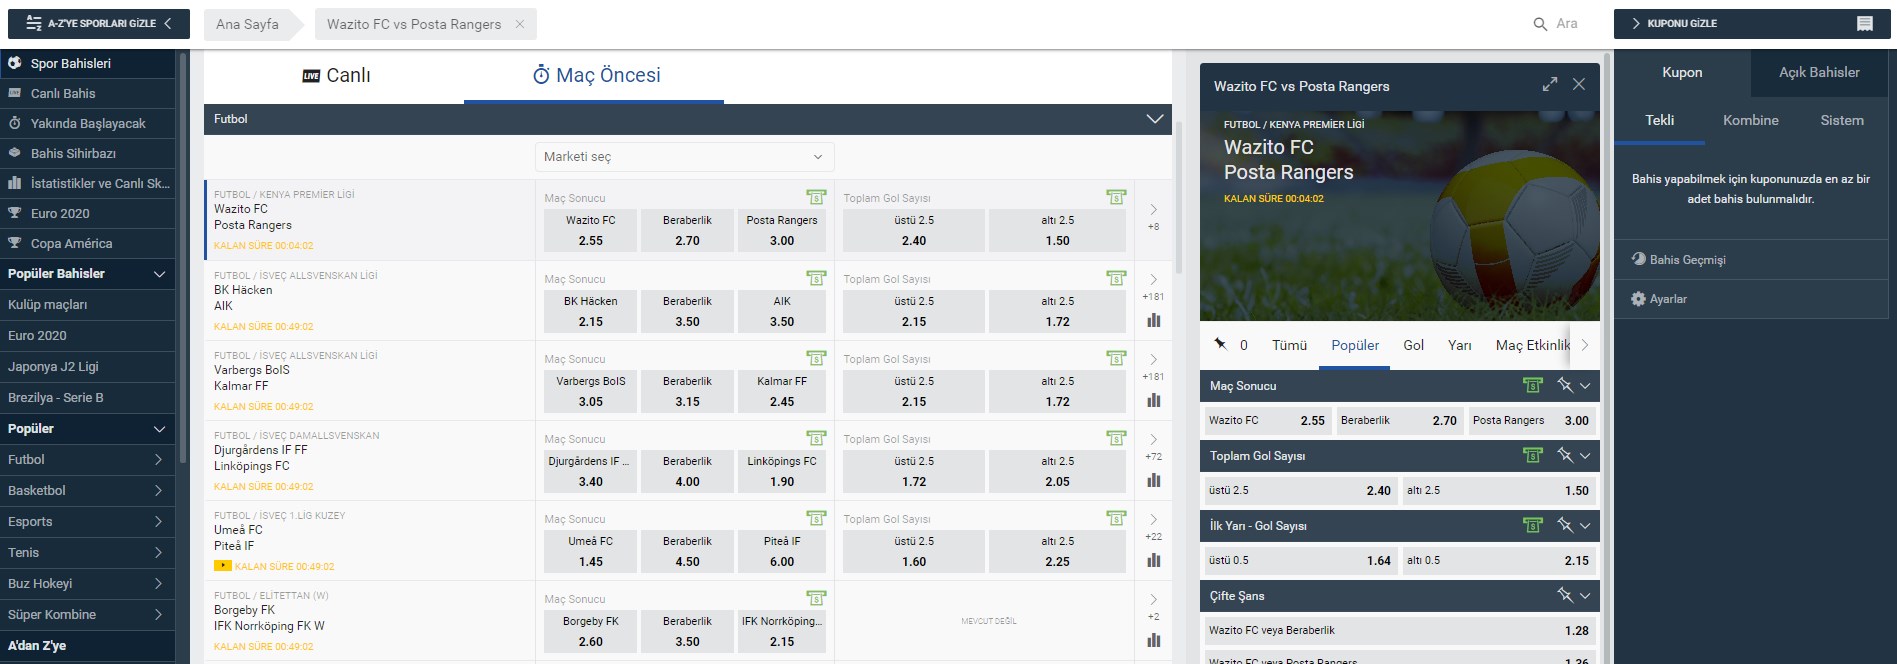
Task: Click the Copa América trophy item
Action: (x=88, y=243)
